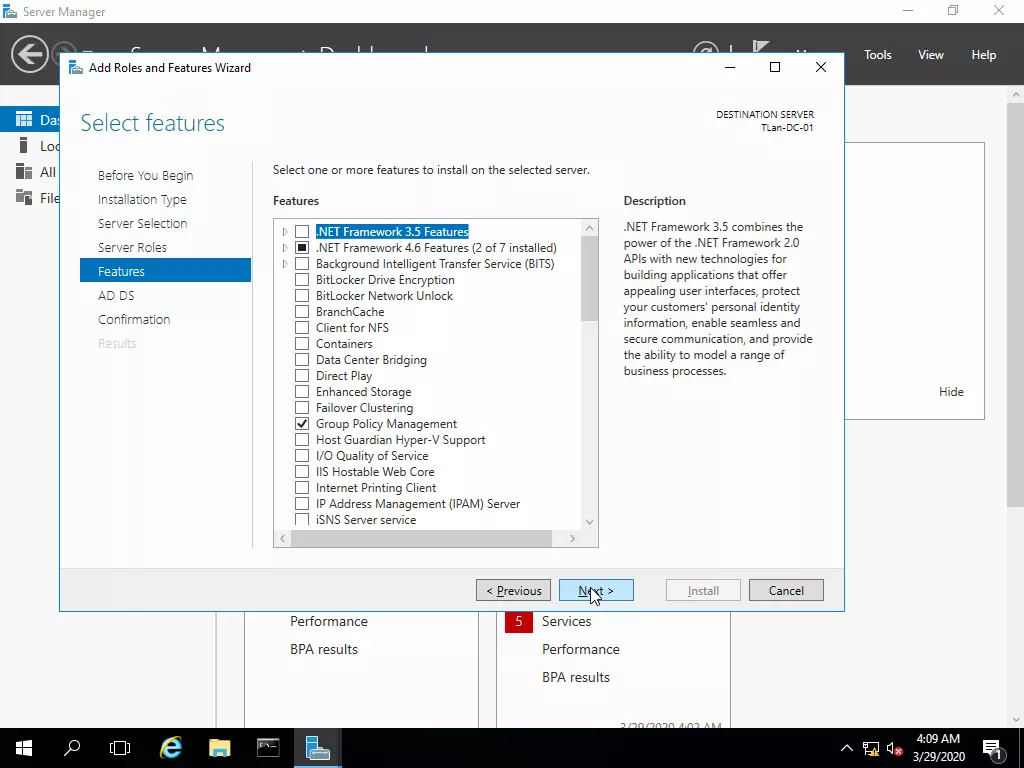Viewport: 1024px width, 768px height.
Task: Launch Internet Explorer from the taskbar
Action: click(171, 748)
